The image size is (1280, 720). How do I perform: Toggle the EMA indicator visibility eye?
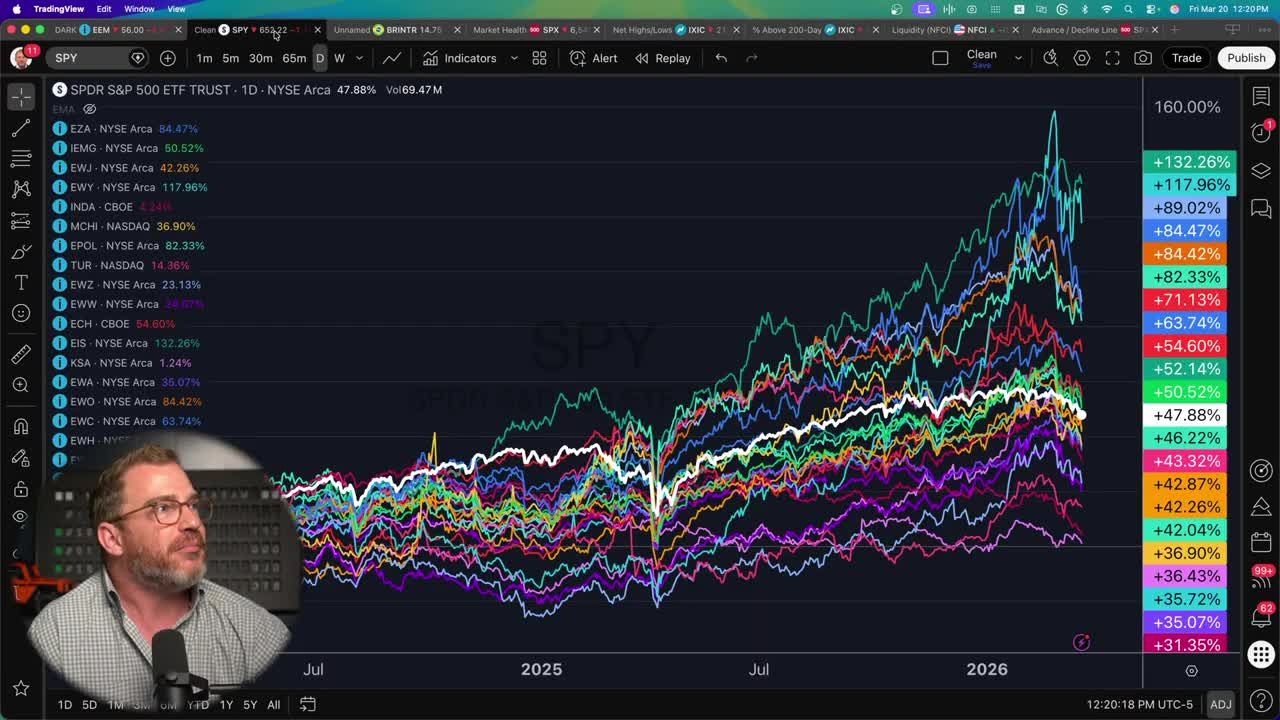(89, 109)
